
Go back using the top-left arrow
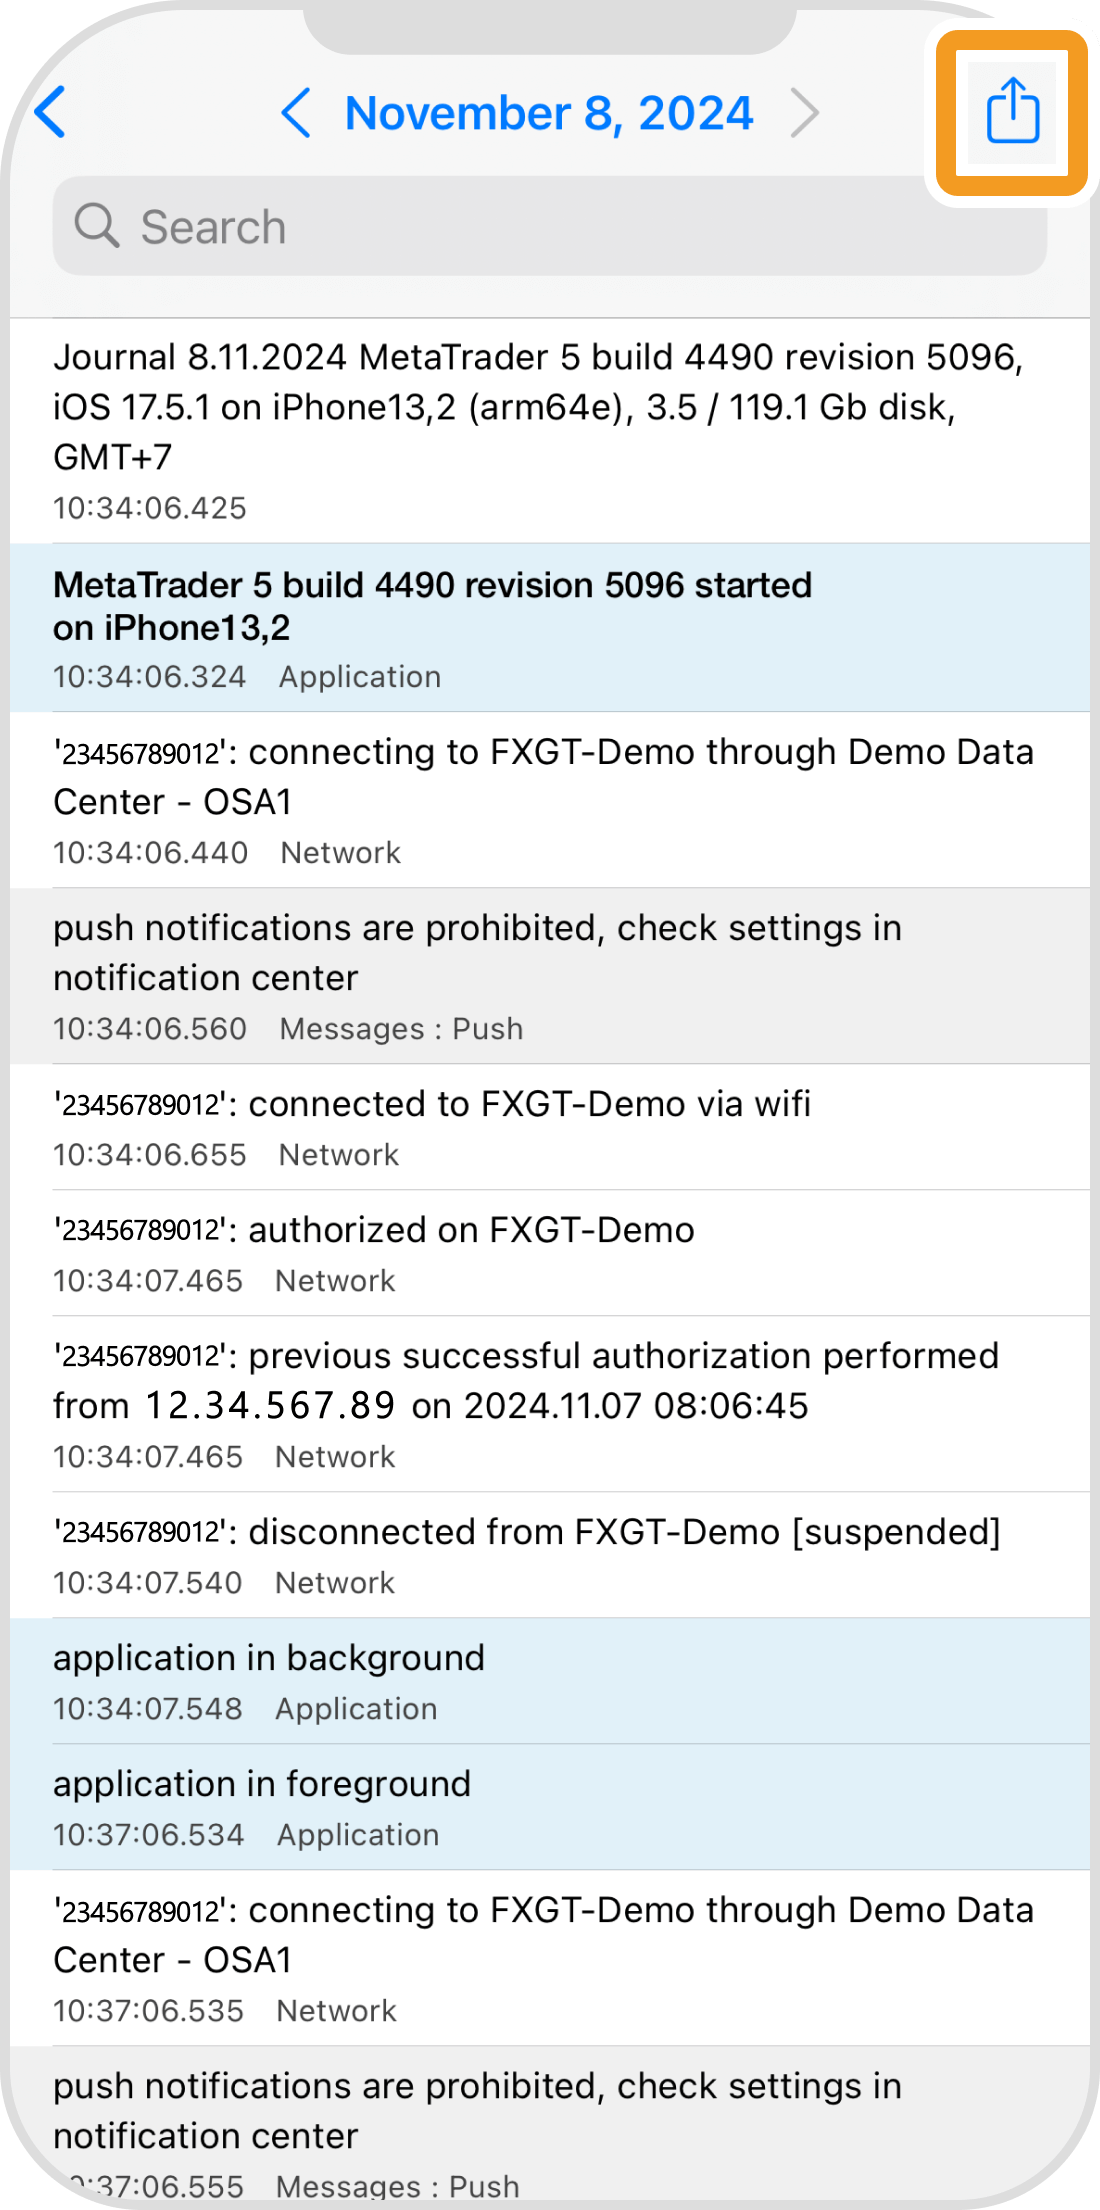(50, 112)
